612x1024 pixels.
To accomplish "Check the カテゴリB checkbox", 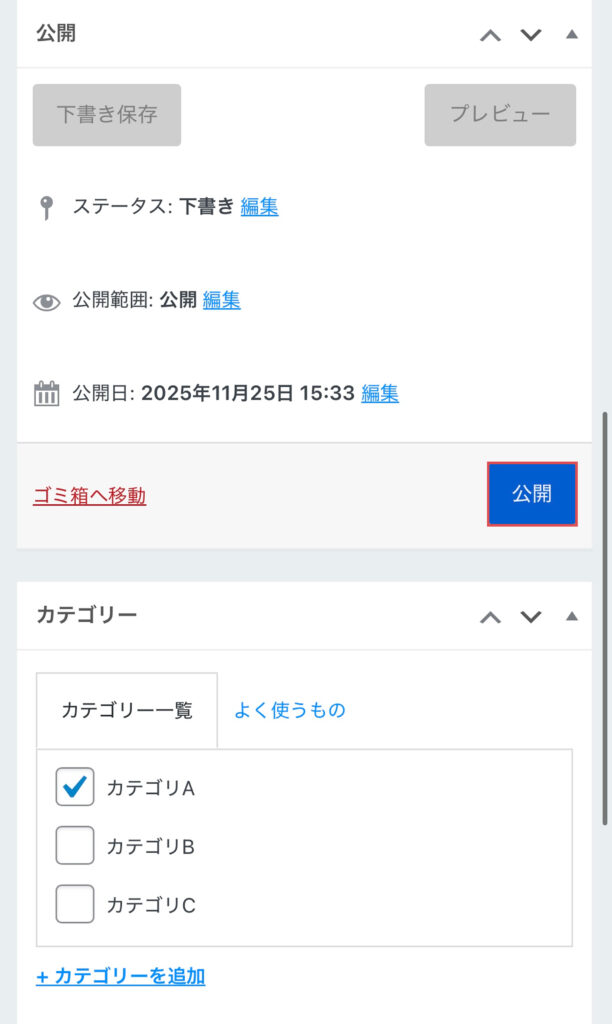I will tap(75, 846).
